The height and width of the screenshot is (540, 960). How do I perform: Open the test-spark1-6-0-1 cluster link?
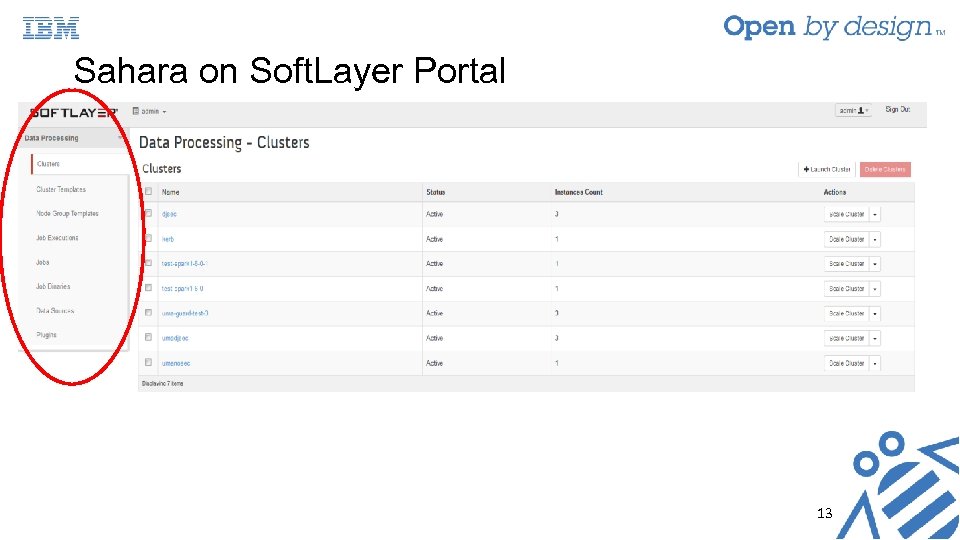(x=184, y=264)
